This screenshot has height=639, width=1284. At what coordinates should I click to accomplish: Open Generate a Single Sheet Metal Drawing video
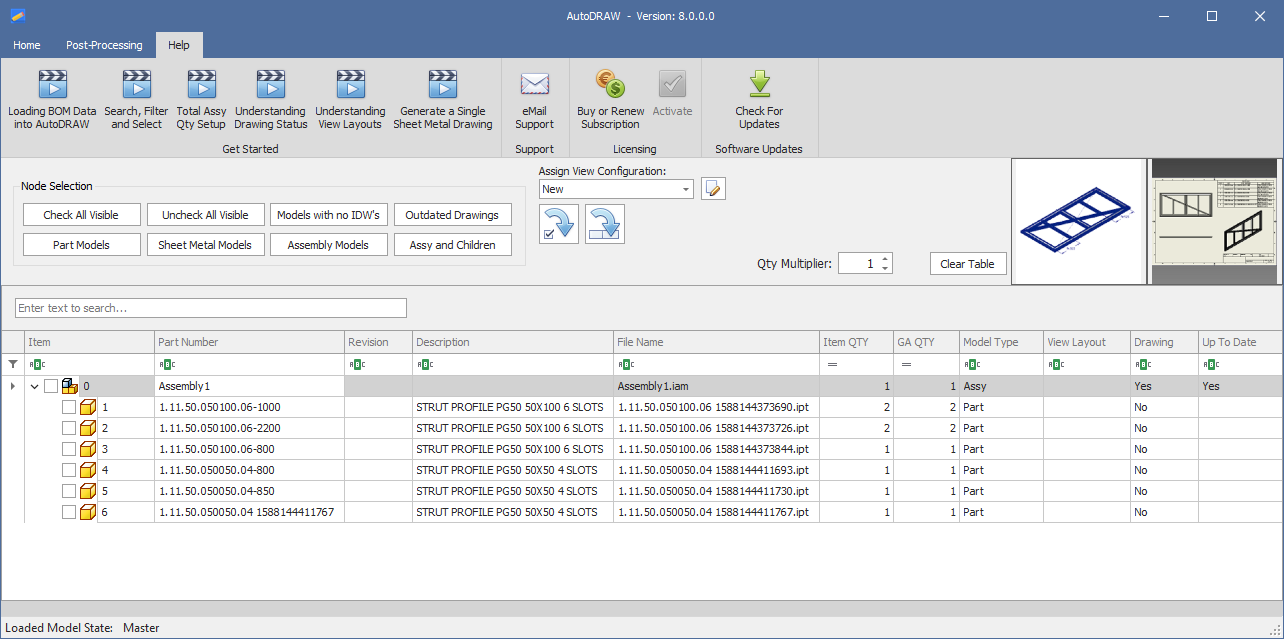click(442, 84)
